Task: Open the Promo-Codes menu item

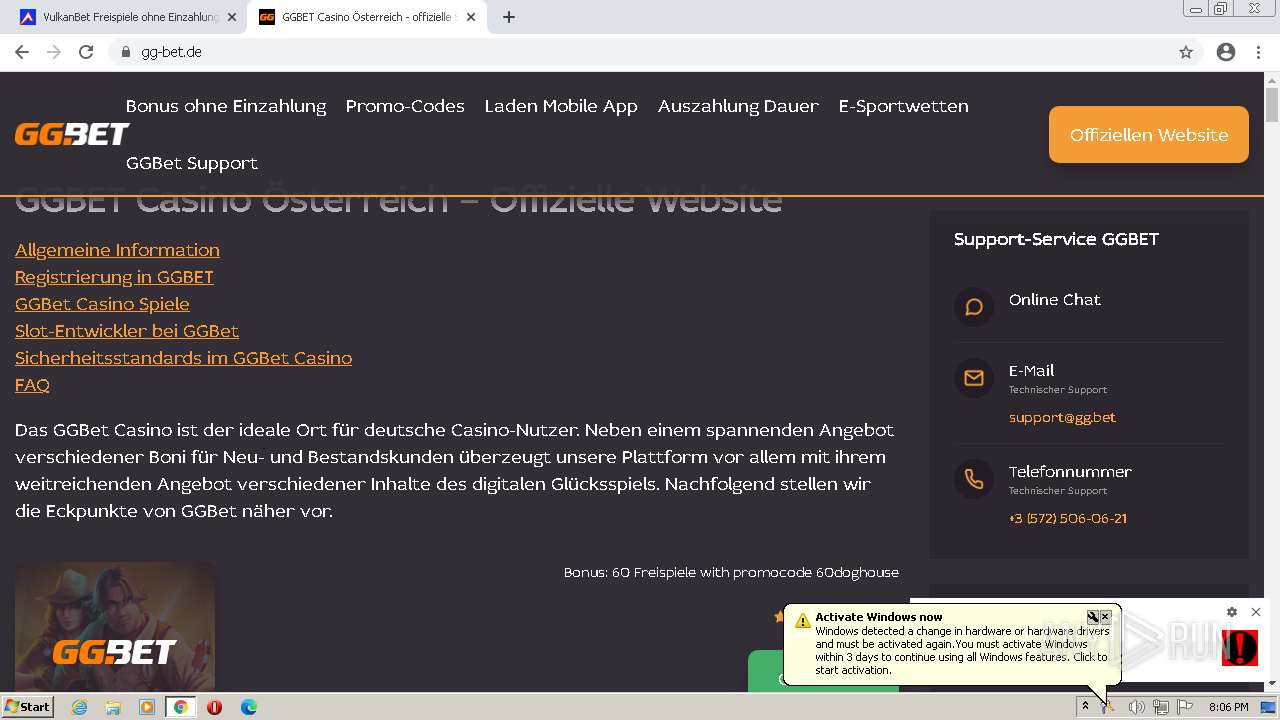Action: [x=405, y=106]
